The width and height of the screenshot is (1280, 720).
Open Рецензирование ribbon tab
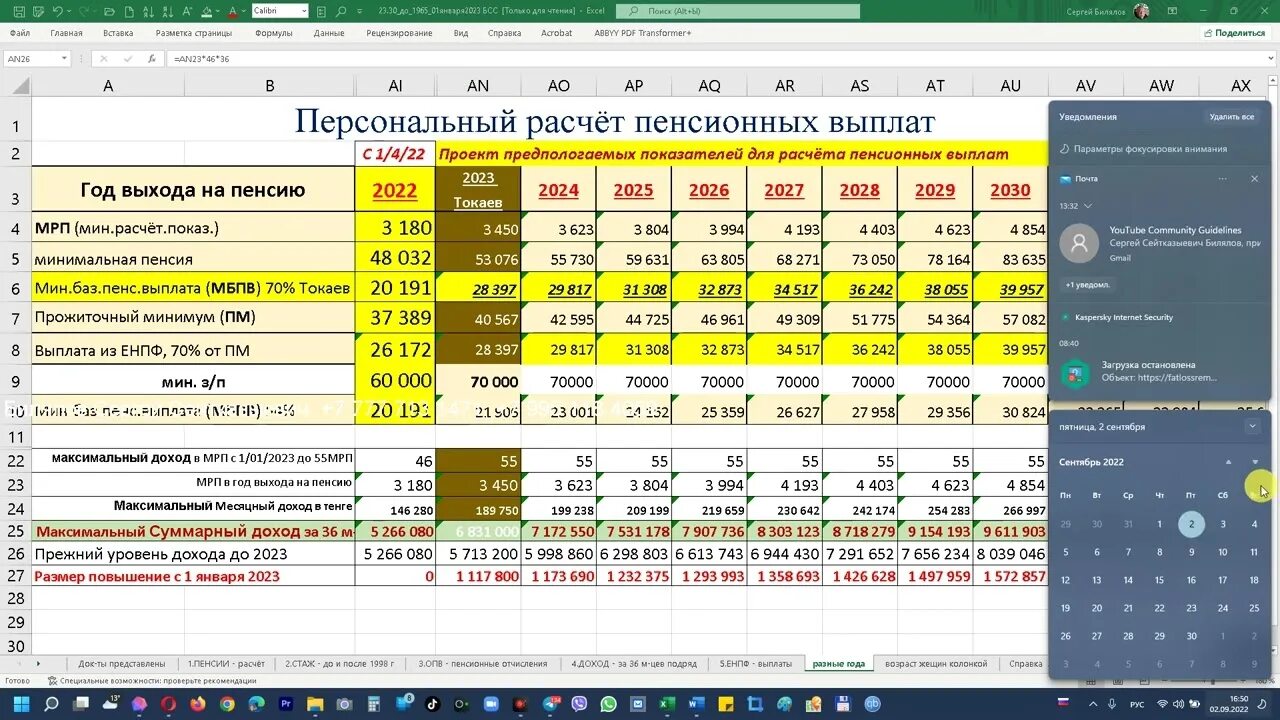point(400,33)
